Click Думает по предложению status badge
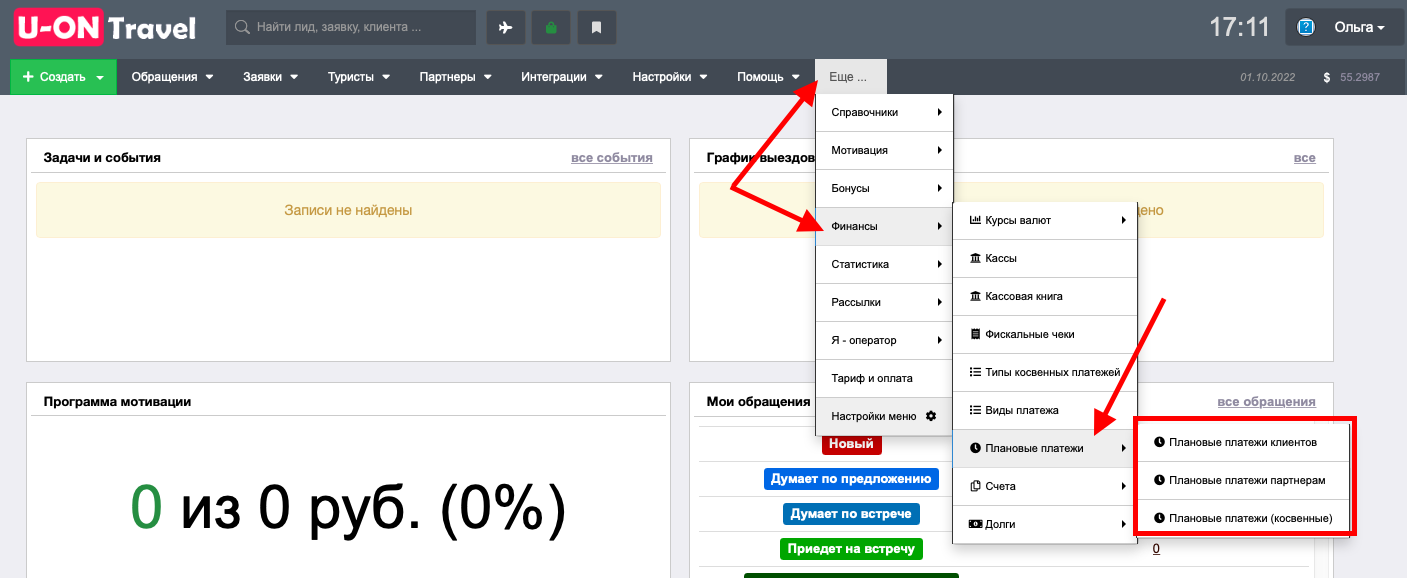Viewport: 1407px width, 578px height. coord(851,479)
